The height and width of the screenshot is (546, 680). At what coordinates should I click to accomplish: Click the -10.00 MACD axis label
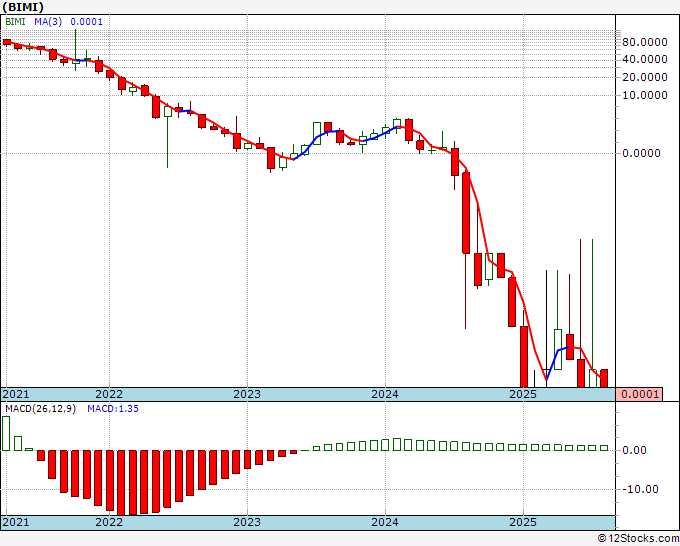tap(641, 489)
